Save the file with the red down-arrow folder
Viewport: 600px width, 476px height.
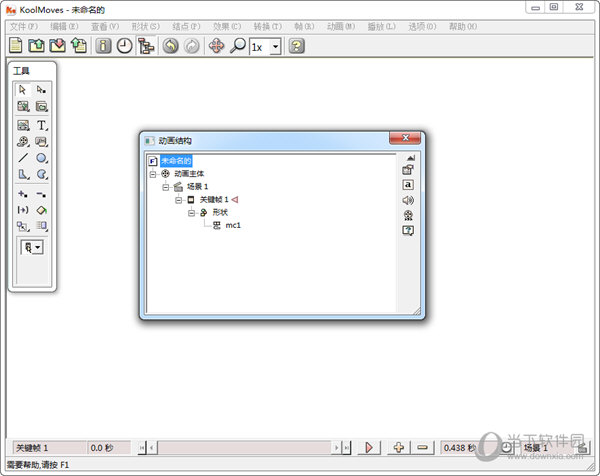[58, 46]
